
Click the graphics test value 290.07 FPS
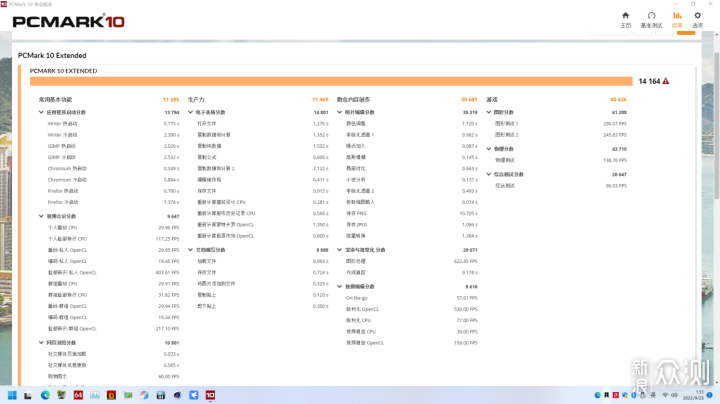(615, 123)
